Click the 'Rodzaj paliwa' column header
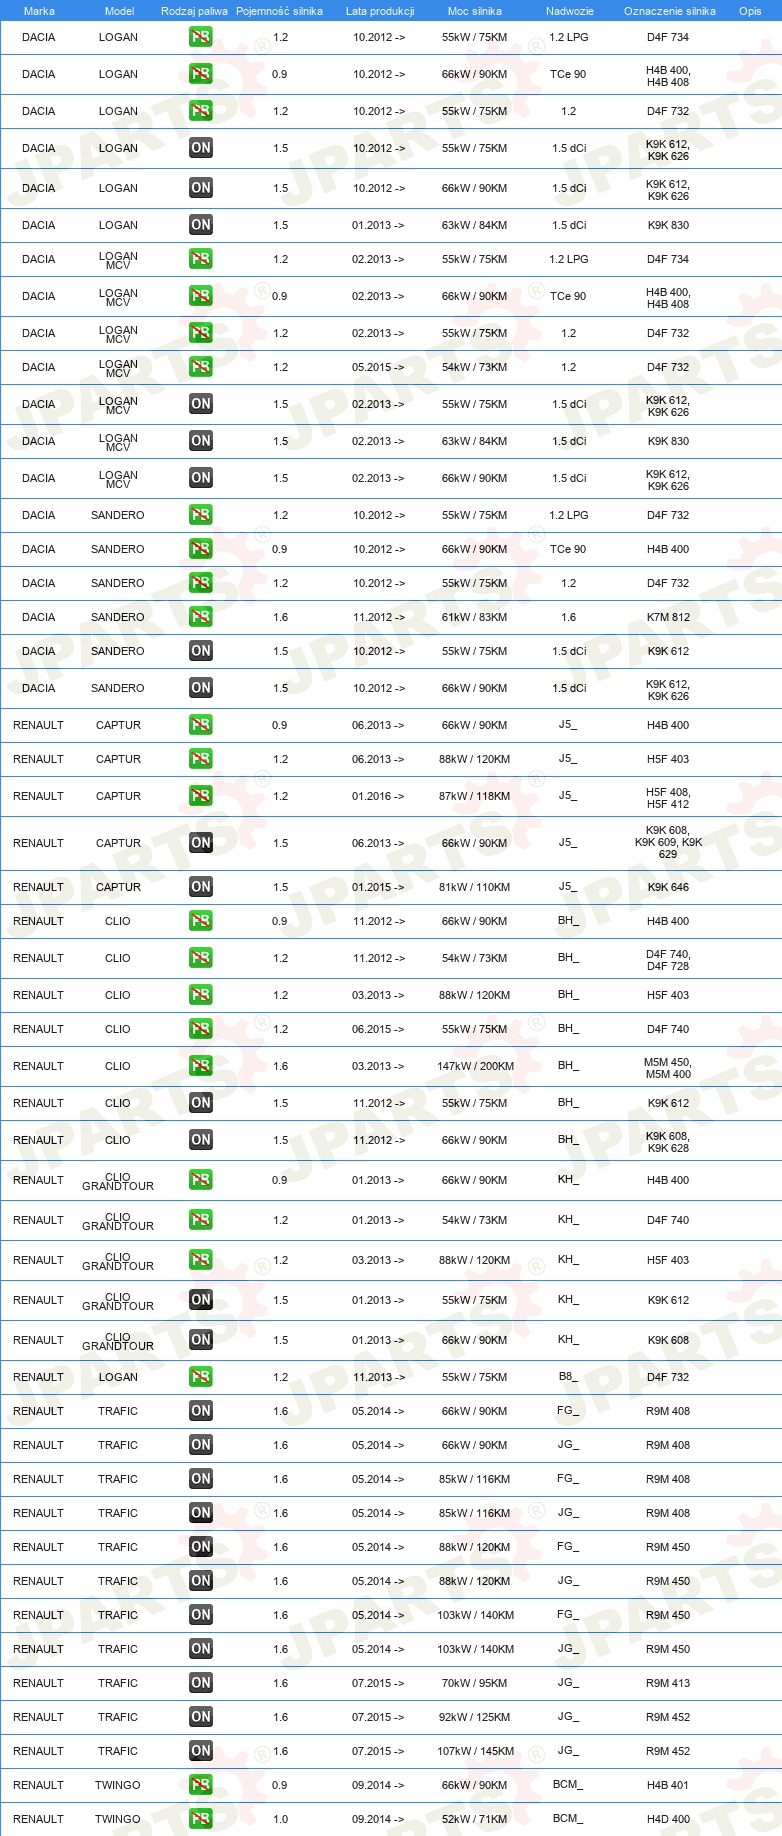The image size is (782, 1836). (194, 11)
